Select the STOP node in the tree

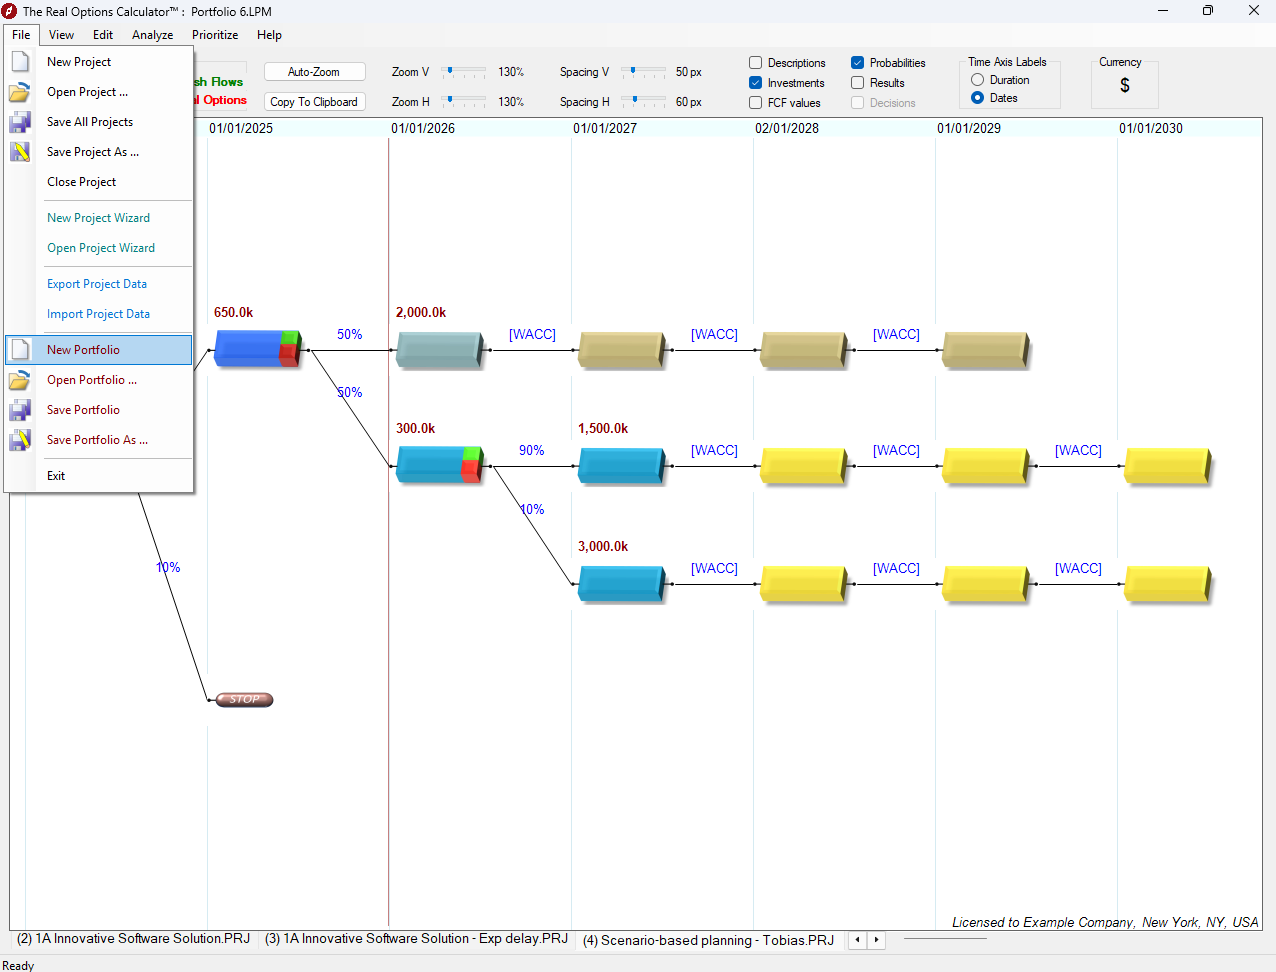coord(243,699)
